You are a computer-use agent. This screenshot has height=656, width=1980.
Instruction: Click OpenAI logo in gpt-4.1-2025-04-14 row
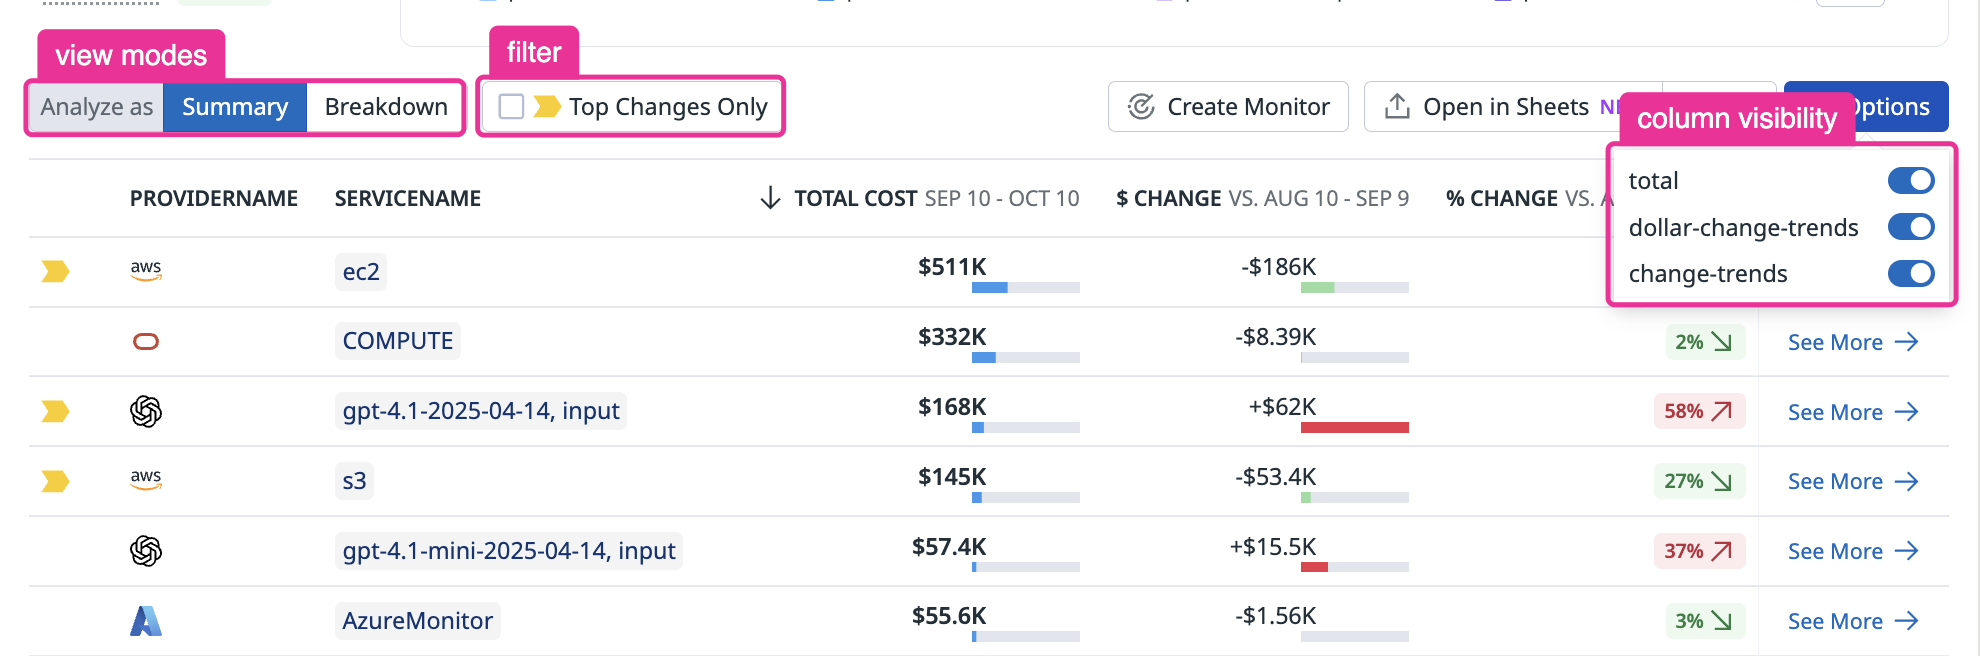click(146, 411)
